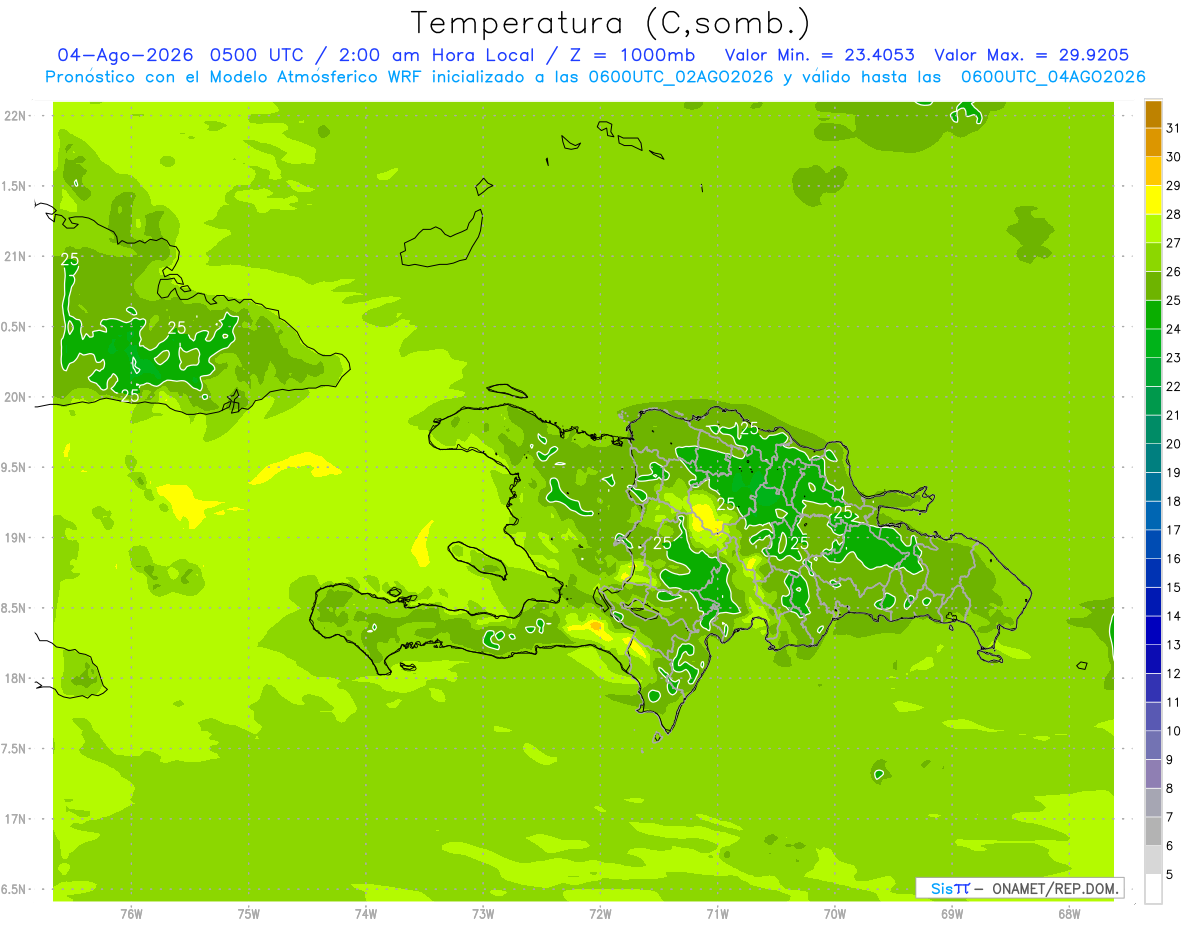Image resolution: width=1200 pixels, height=927 pixels.
Task: Click the "73W" longitude label
Action: [x=483, y=913]
